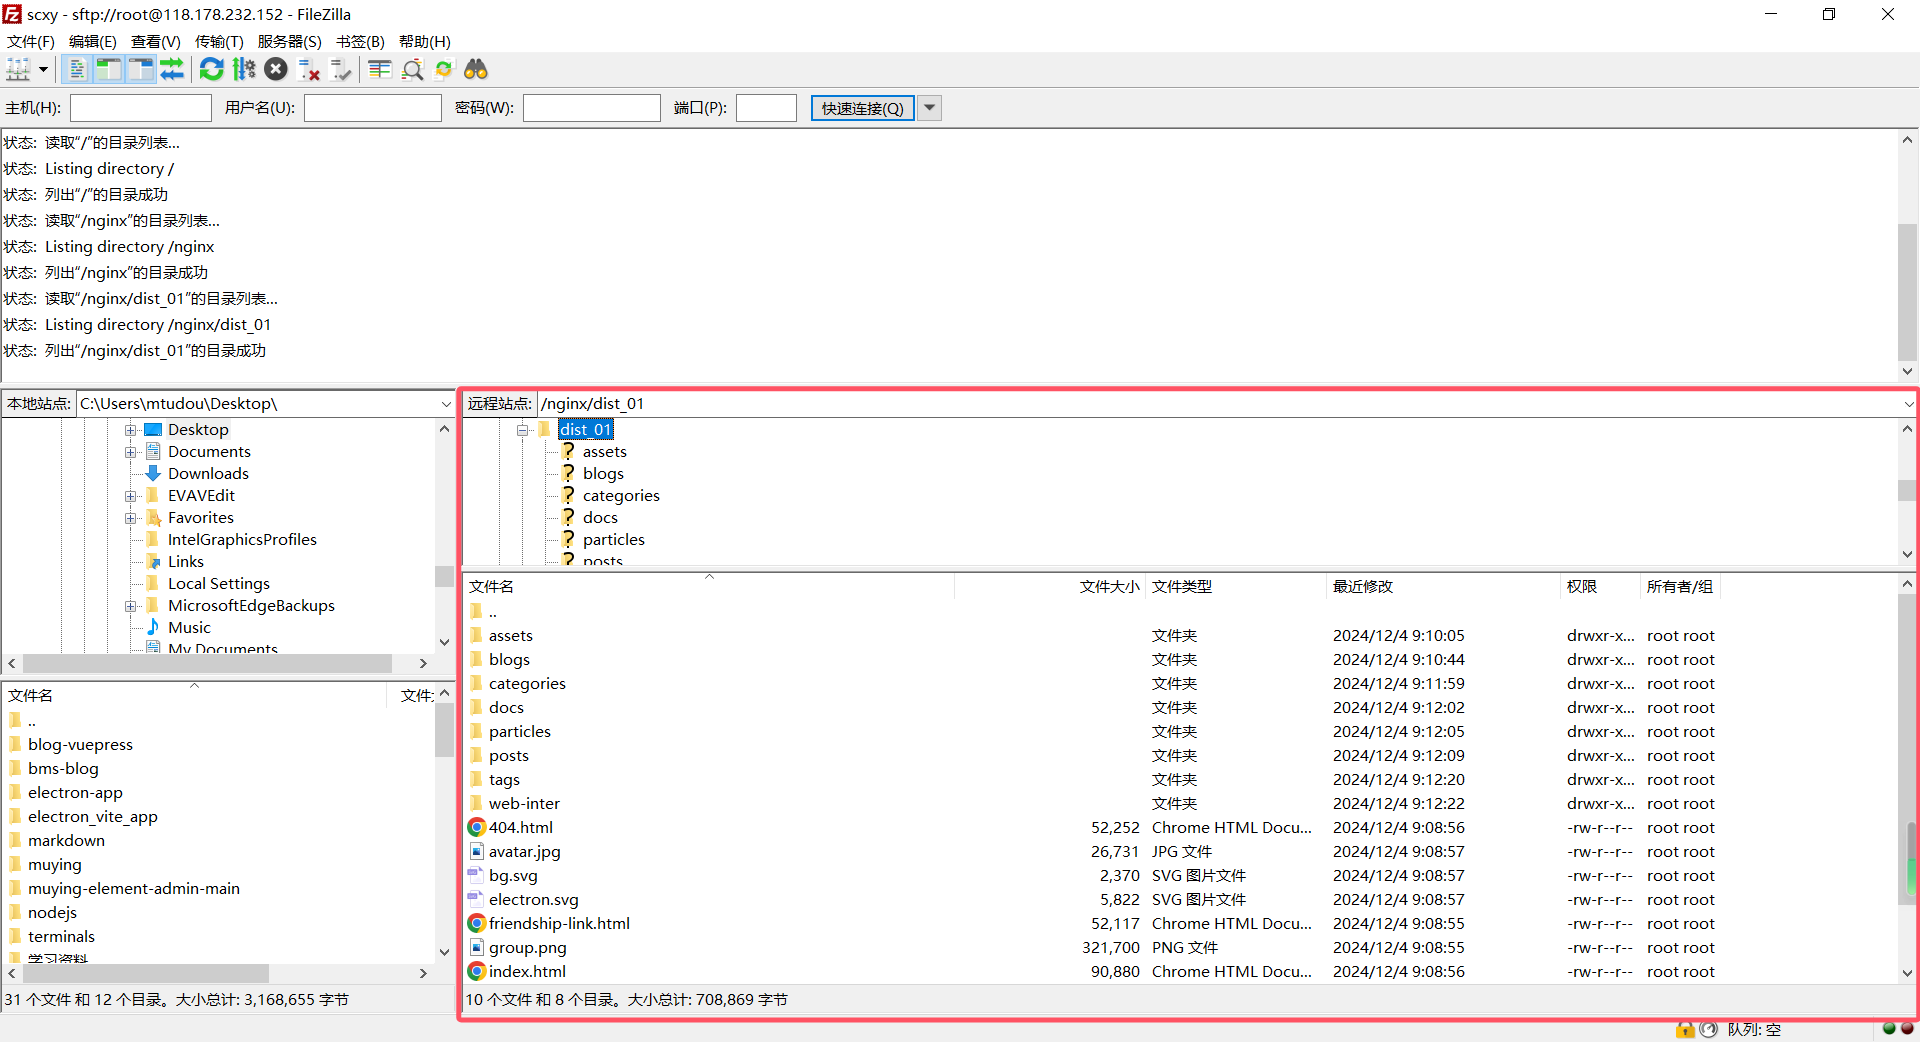Open the remote site path dropdown
Viewport: 1920px width, 1042px height.
1909,404
